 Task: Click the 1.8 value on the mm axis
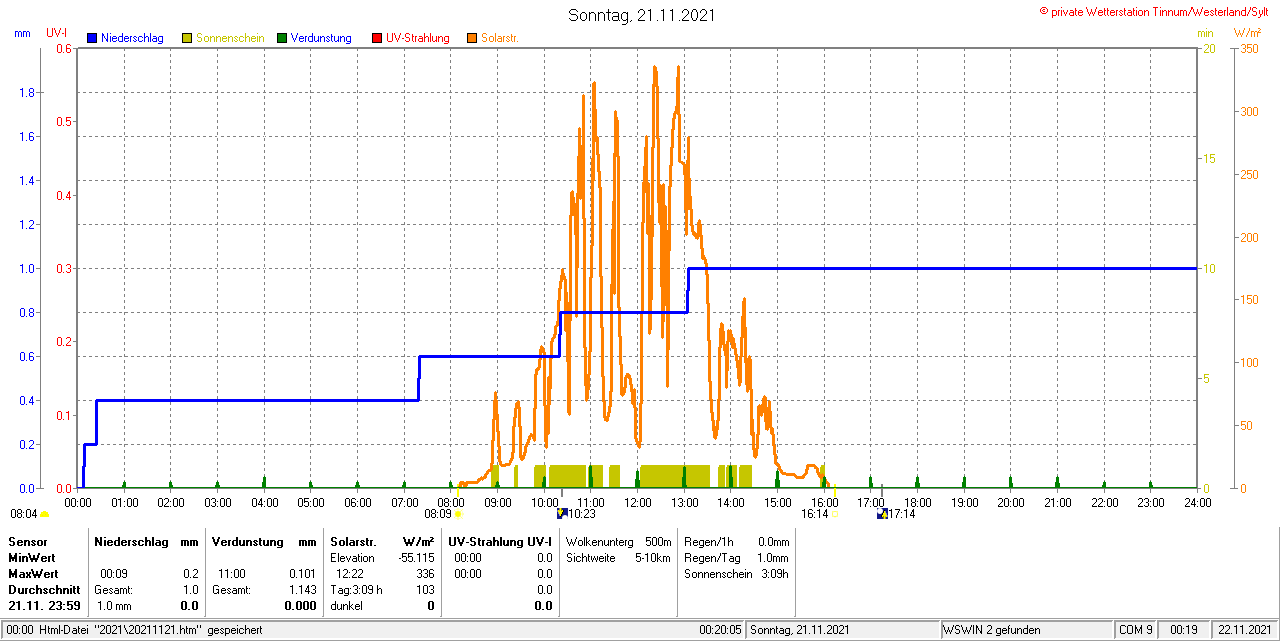28,93
